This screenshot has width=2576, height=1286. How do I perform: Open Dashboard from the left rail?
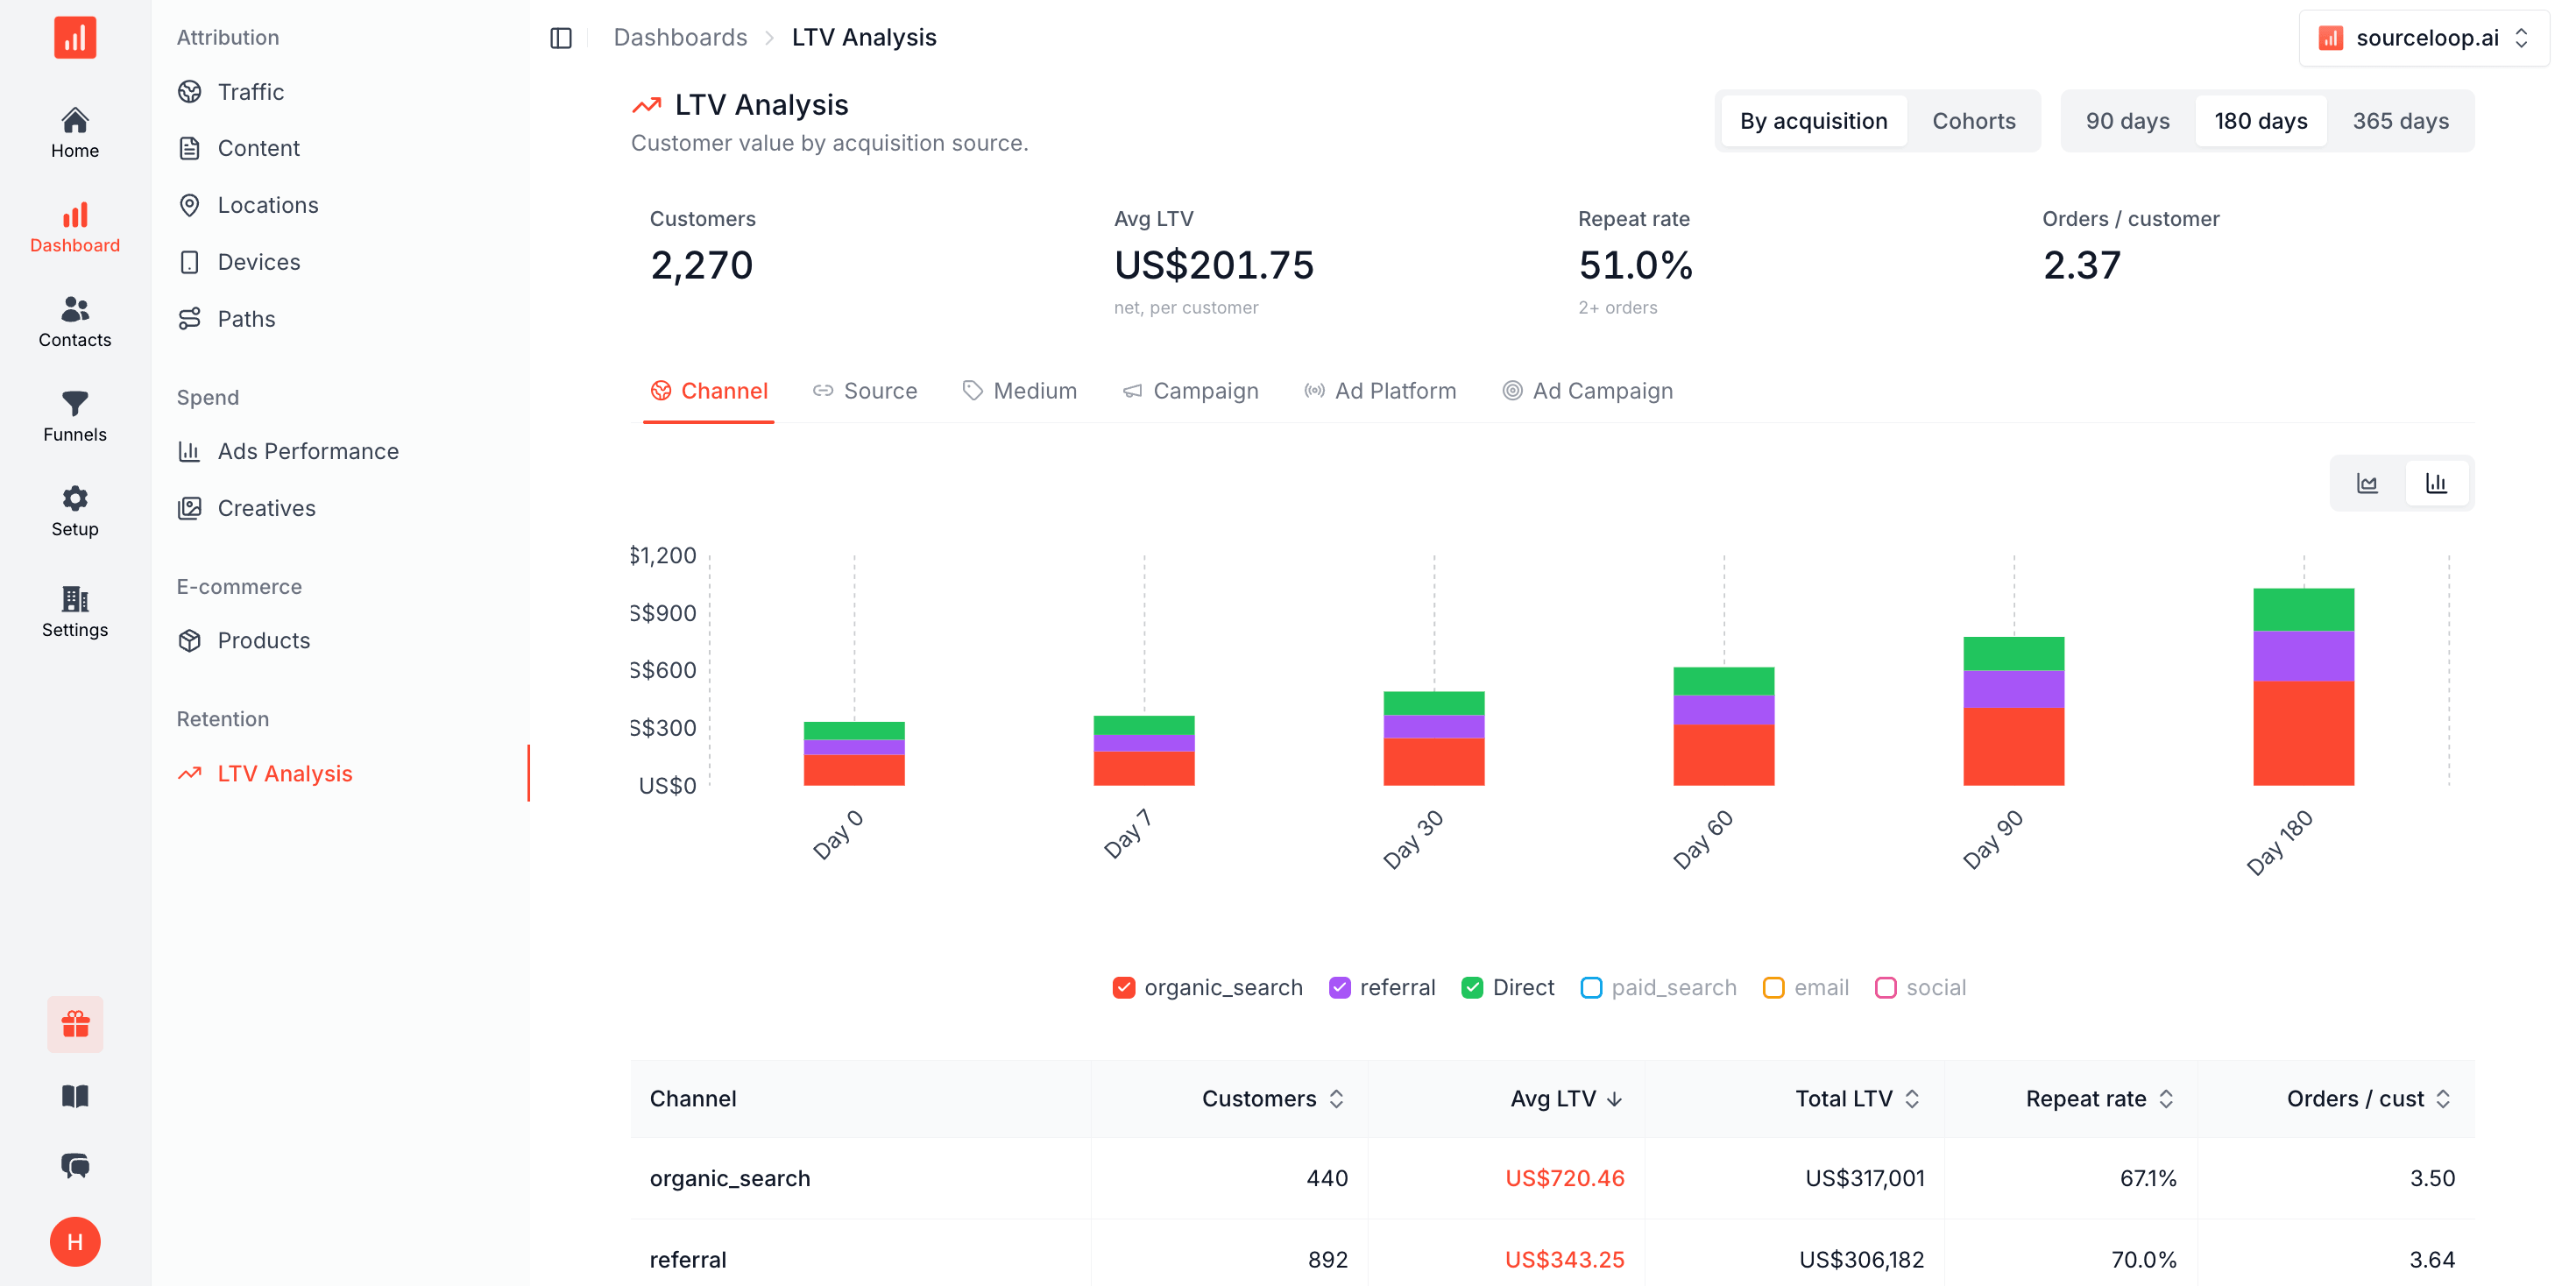click(75, 228)
